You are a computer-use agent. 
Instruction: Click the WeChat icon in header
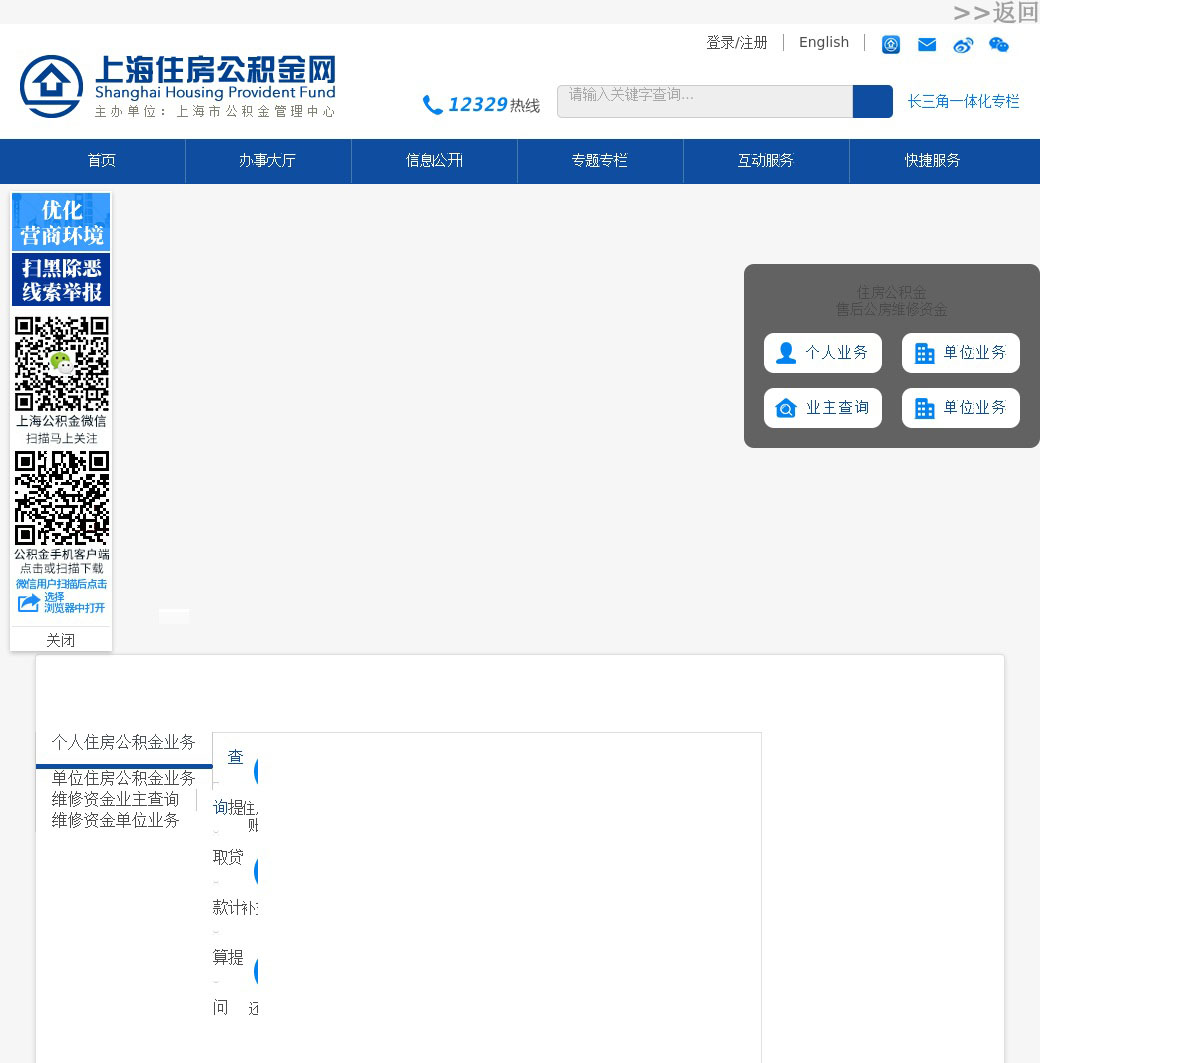tap(999, 45)
